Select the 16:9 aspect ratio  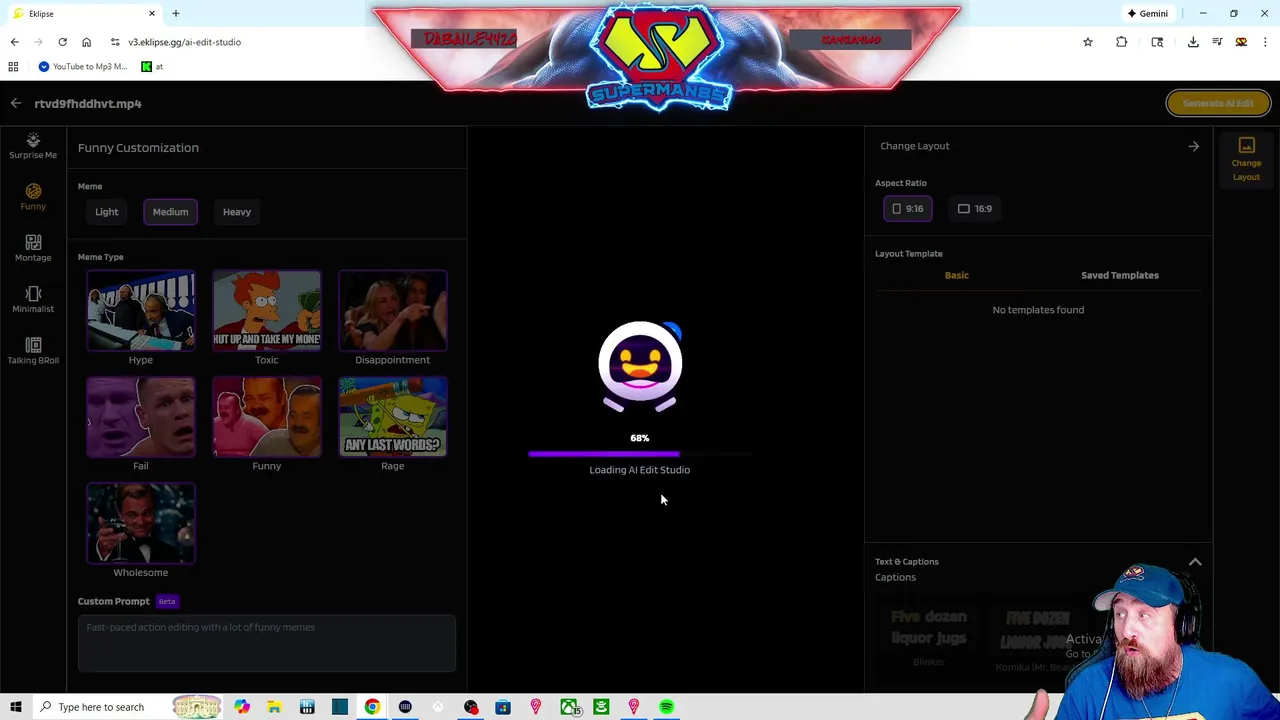[975, 209]
